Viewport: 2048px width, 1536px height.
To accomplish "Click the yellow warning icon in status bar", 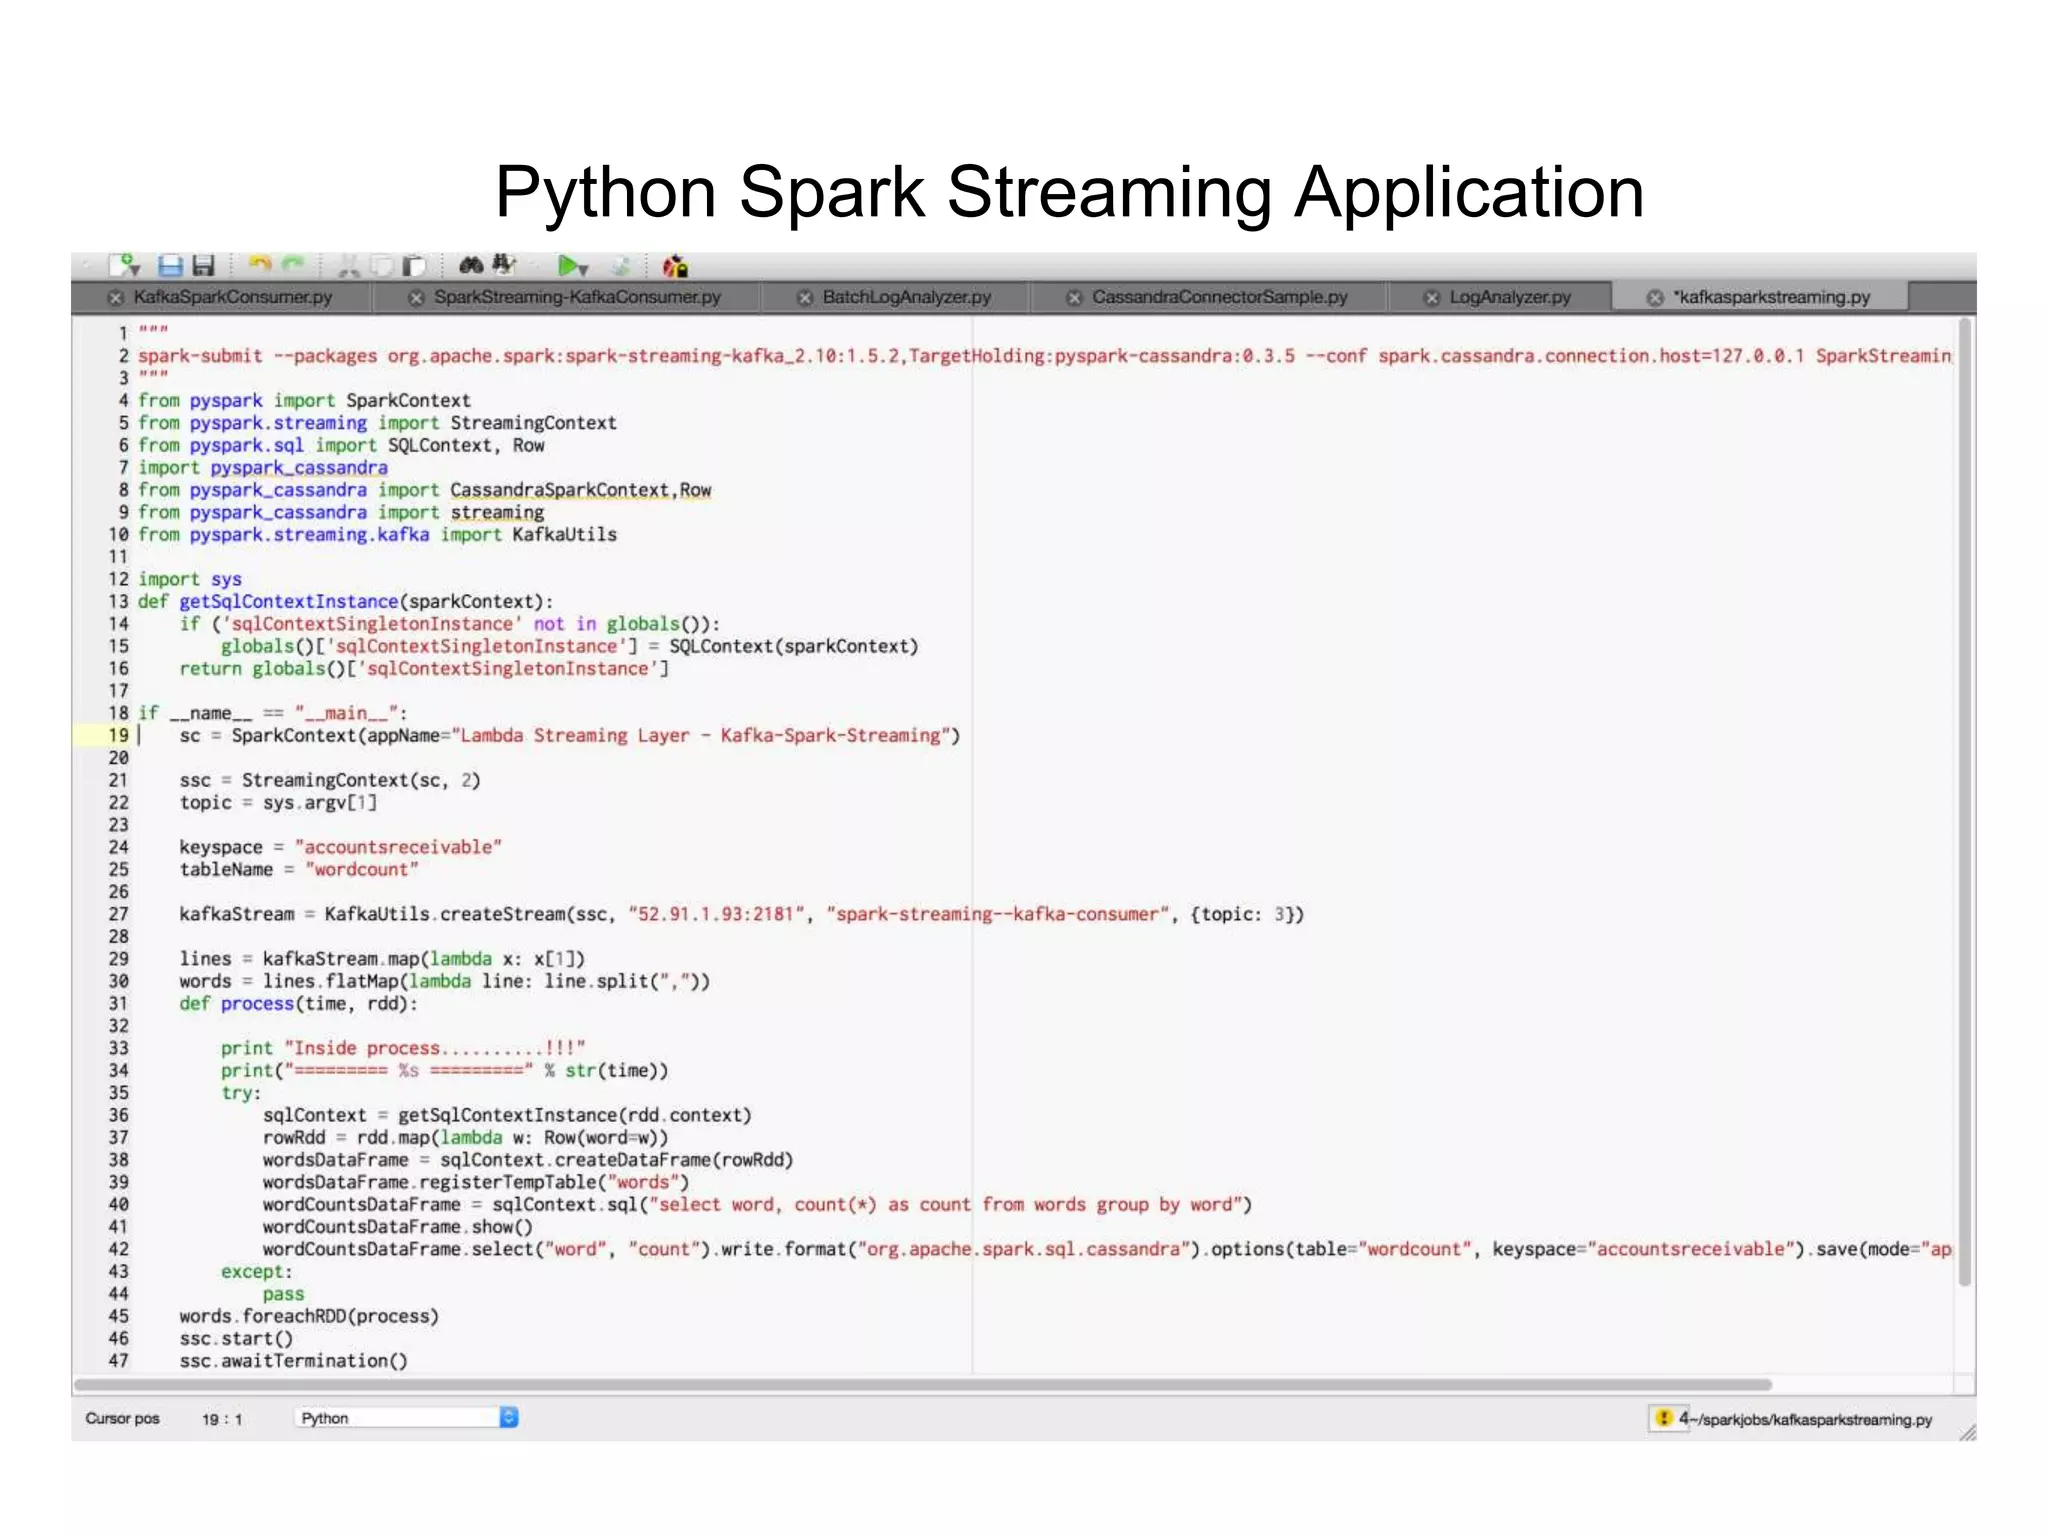I will tap(1664, 1418).
